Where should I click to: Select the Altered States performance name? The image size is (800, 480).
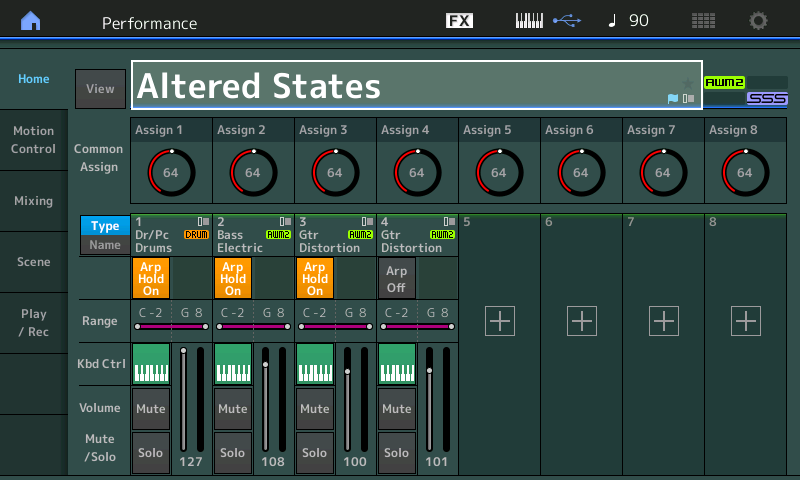(x=417, y=85)
